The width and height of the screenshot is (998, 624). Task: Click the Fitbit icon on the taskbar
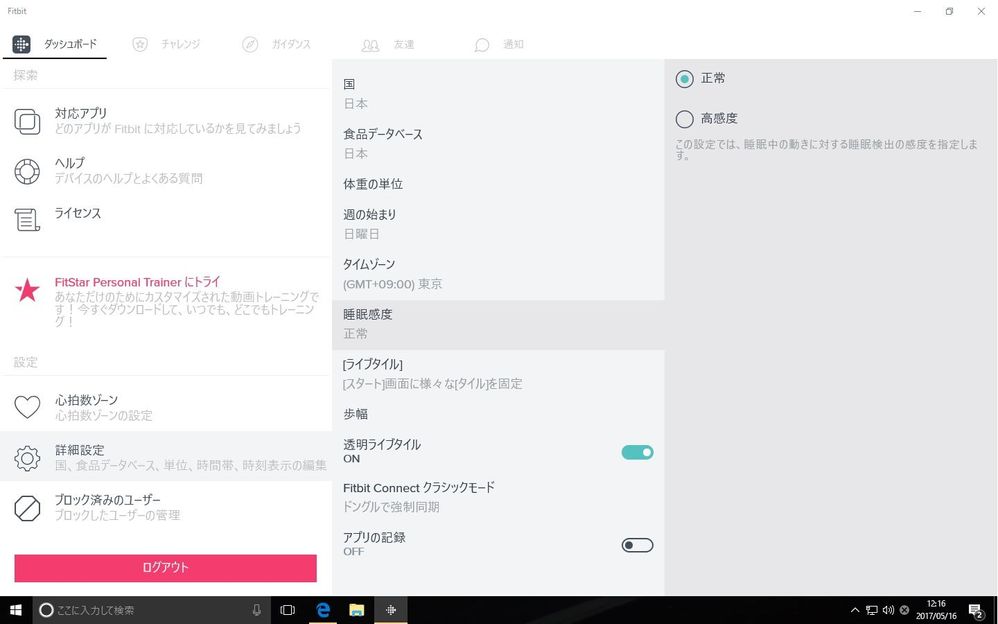click(x=391, y=610)
